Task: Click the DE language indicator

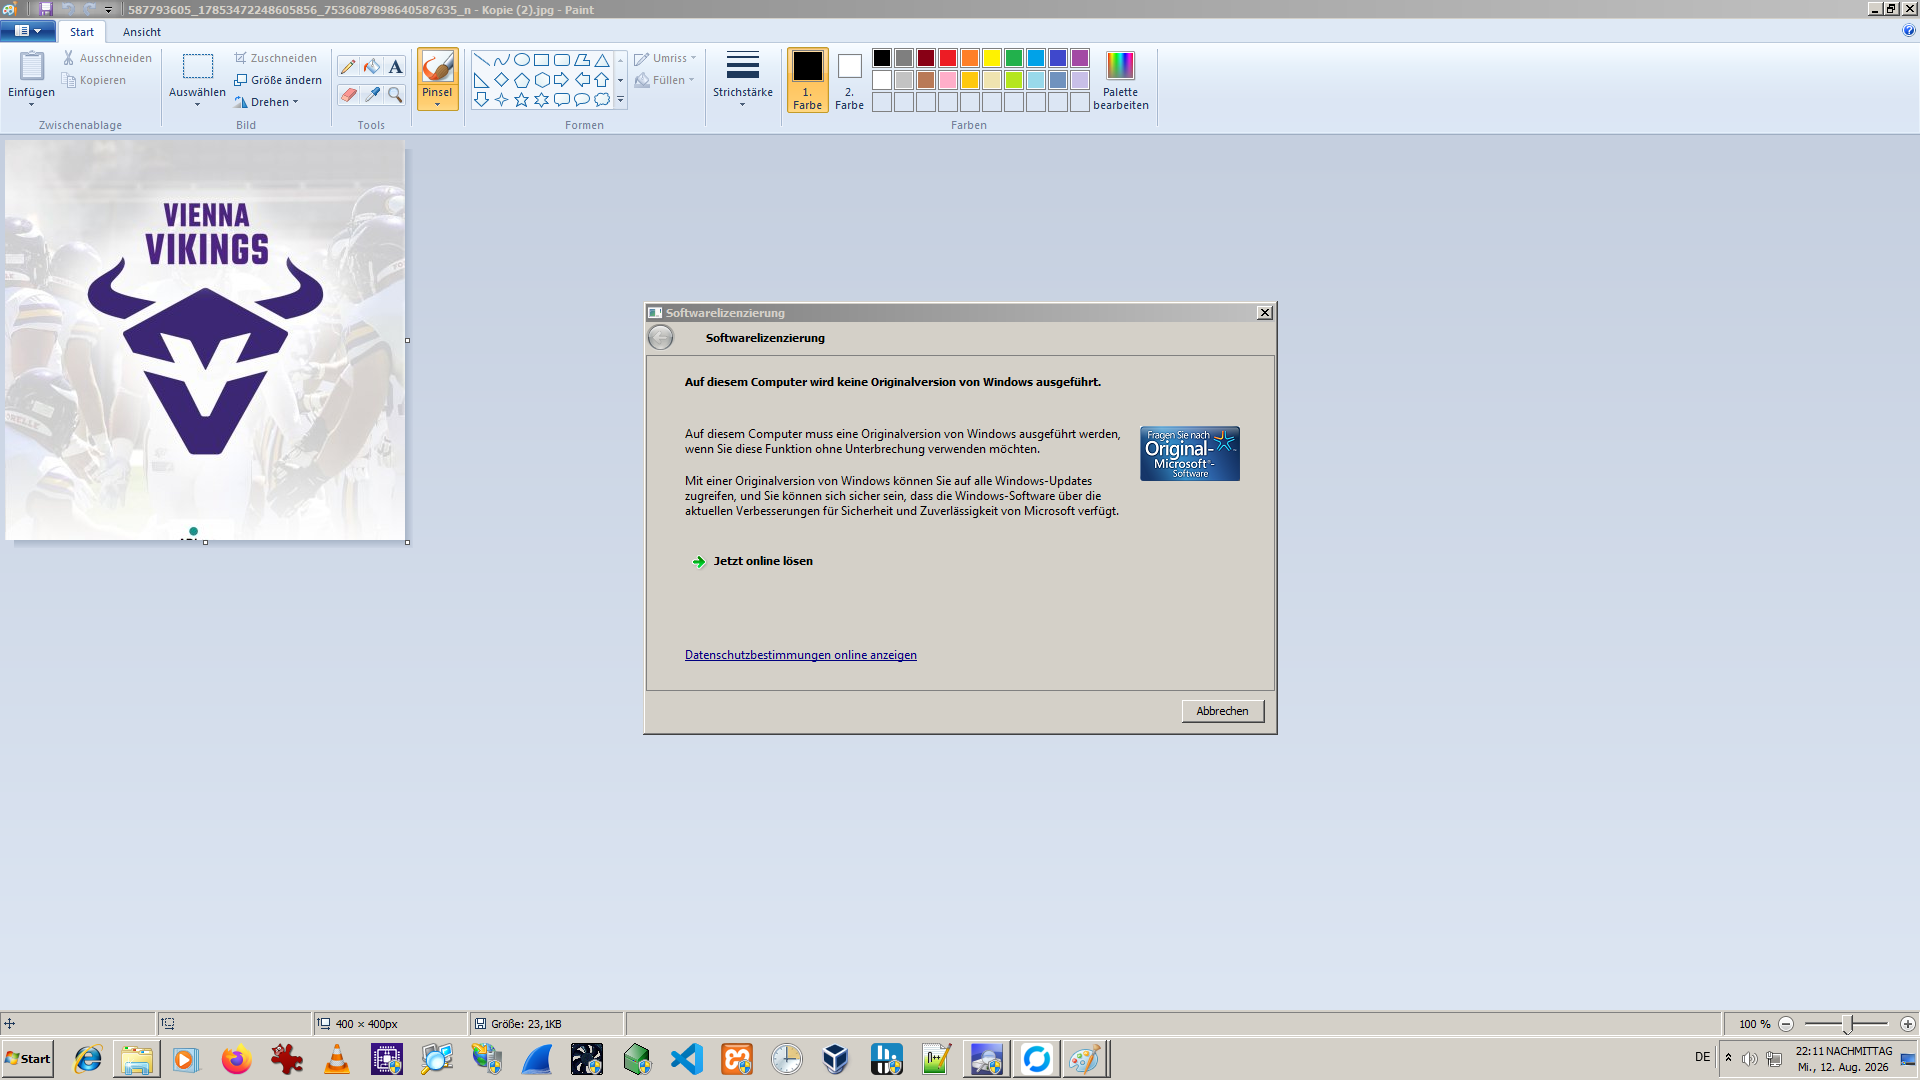Action: [x=1702, y=1057]
